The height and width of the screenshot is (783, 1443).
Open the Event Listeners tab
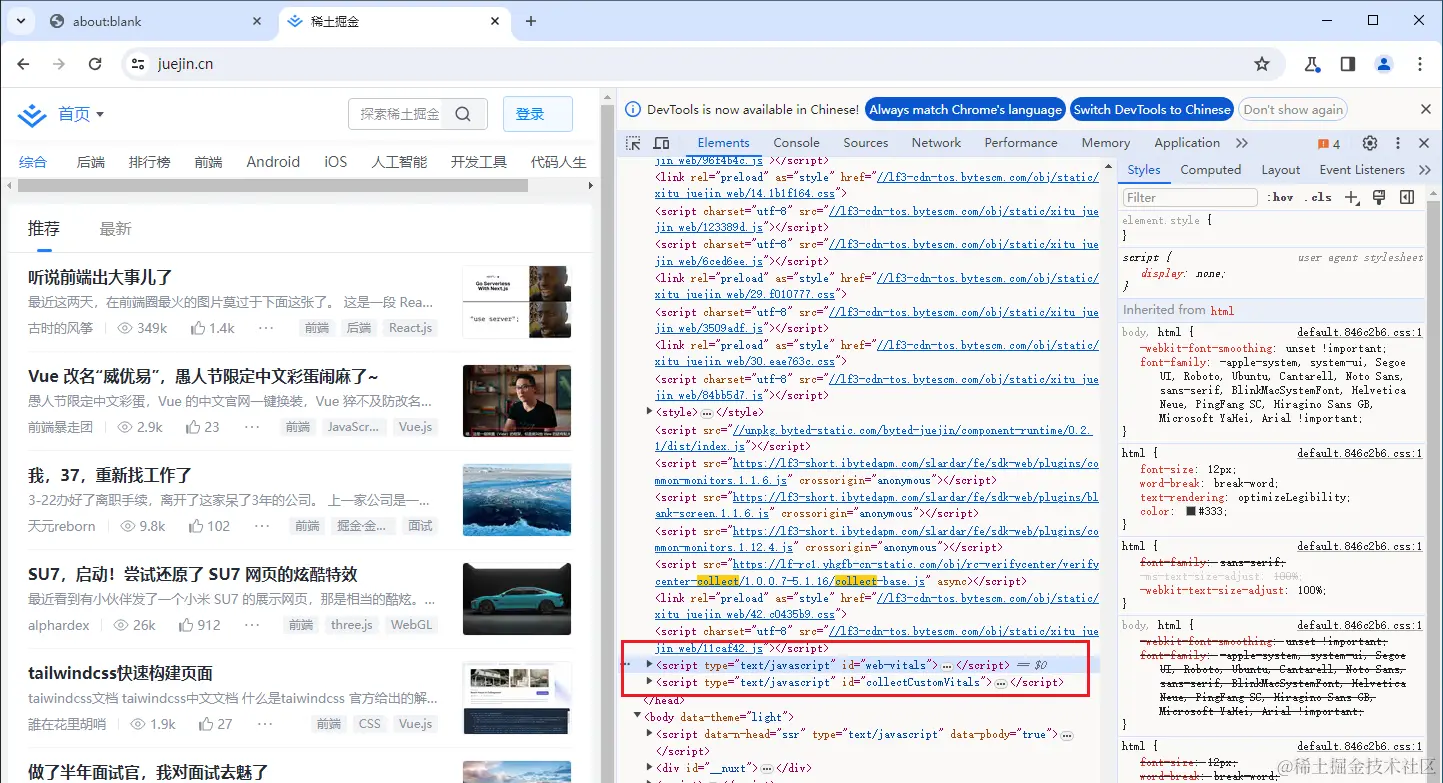(1362, 170)
